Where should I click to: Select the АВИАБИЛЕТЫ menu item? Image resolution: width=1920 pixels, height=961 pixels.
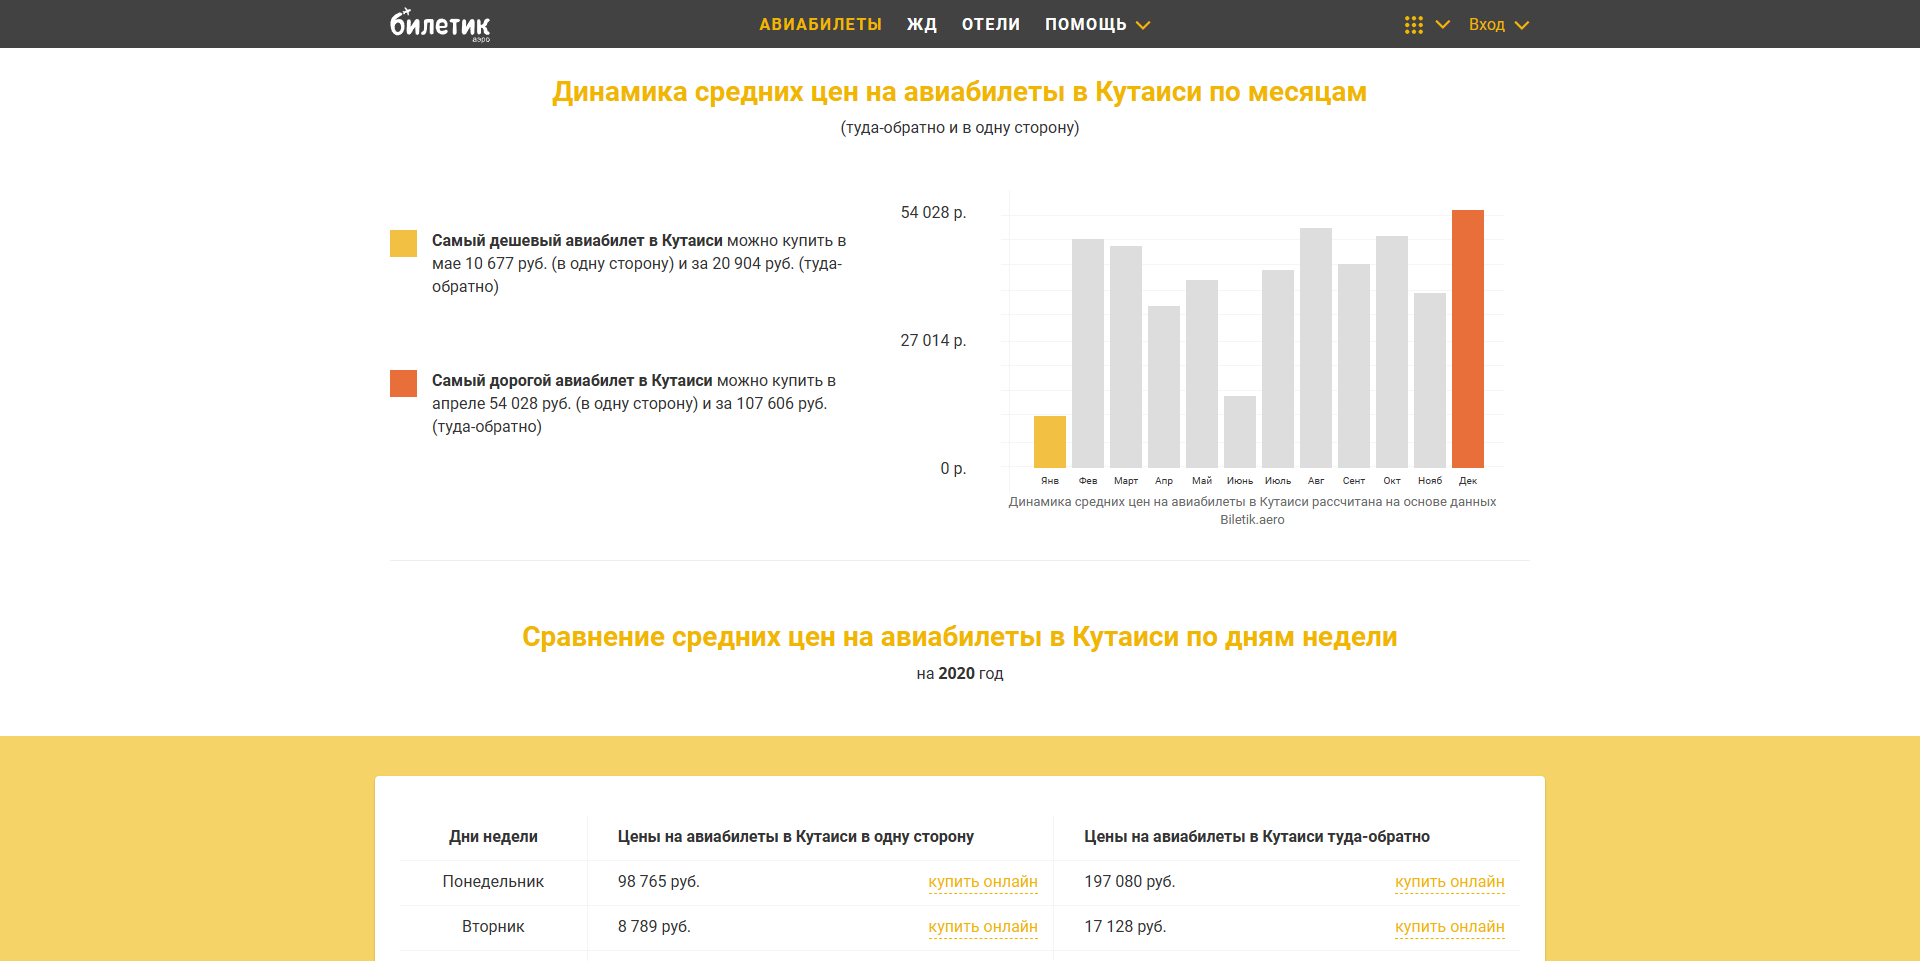pyautogui.click(x=820, y=23)
